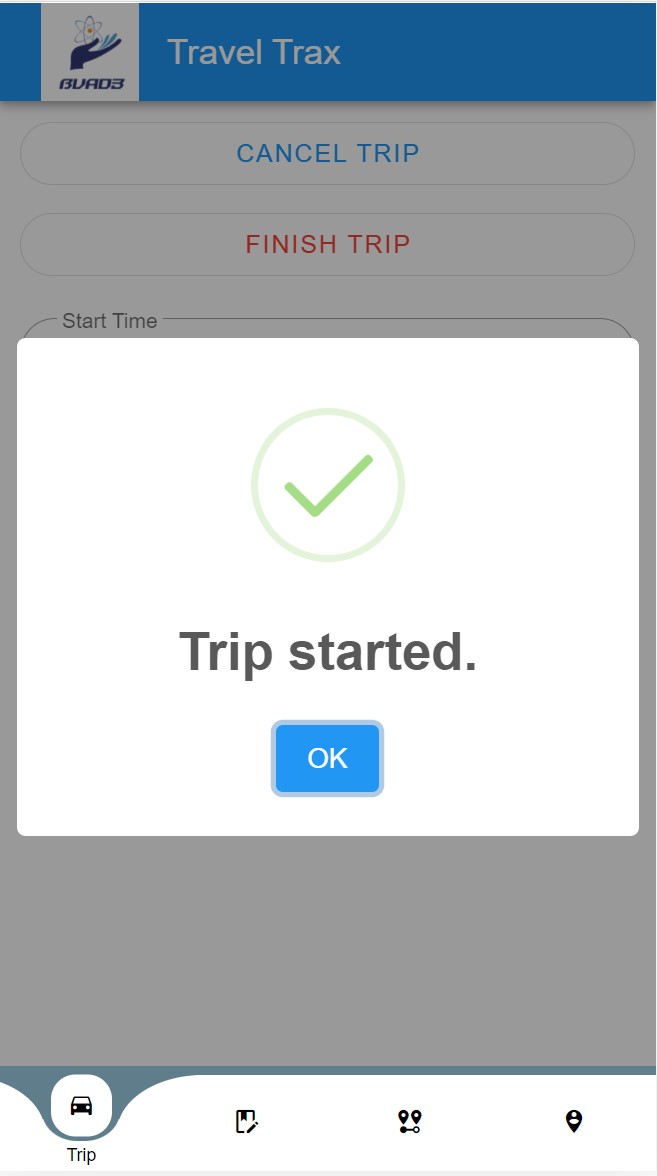Click the white dialog area beside the OK button
This screenshot has width=657, height=1176.
coord(500,759)
